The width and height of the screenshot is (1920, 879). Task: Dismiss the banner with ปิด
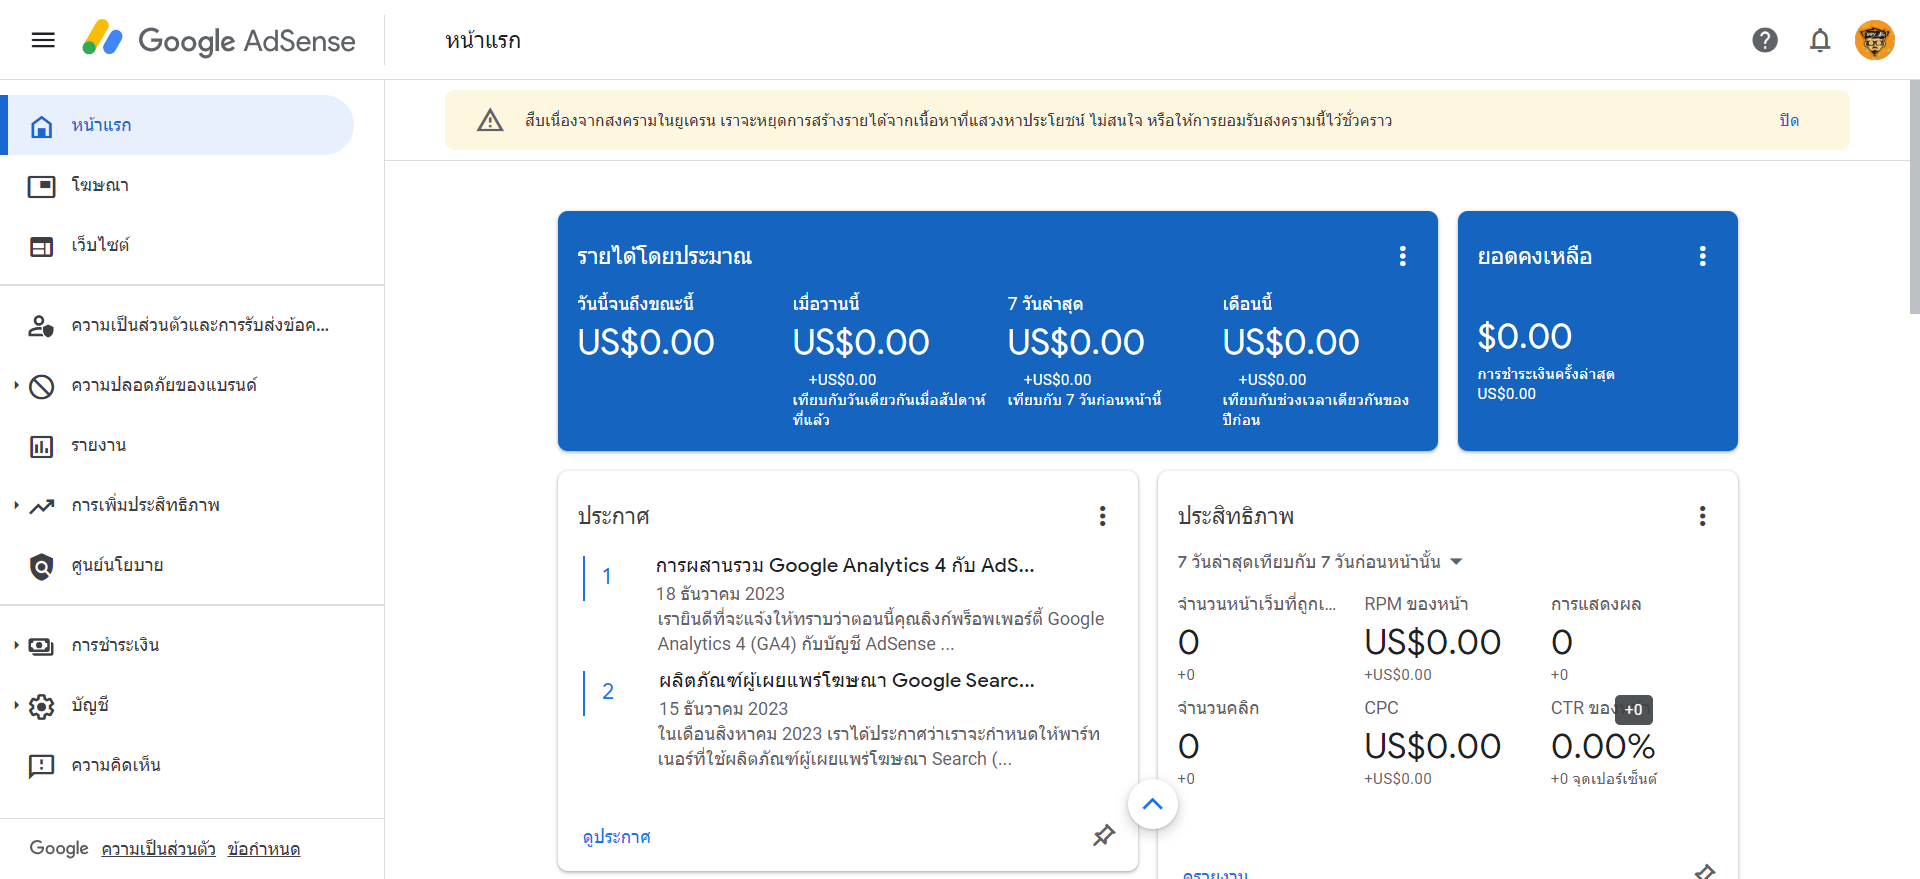pos(1789,120)
